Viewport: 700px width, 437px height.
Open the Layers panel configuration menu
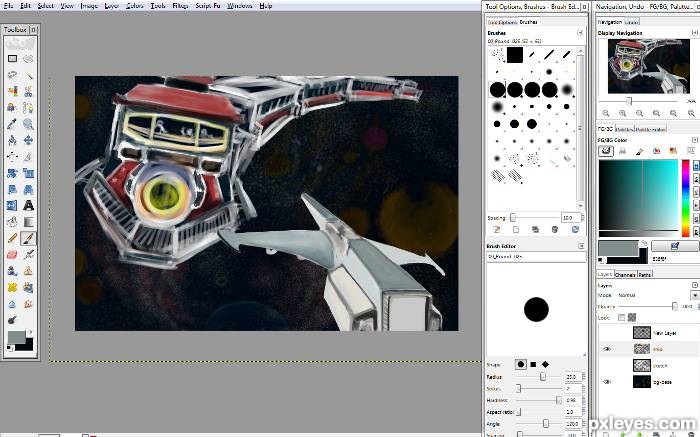pos(695,285)
